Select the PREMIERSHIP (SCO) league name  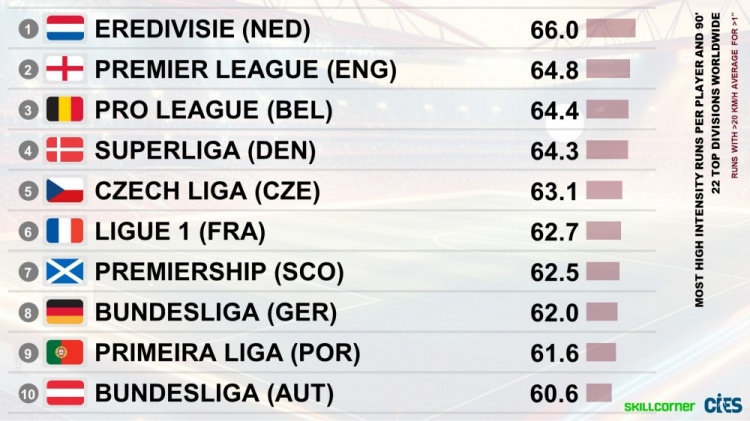(219, 272)
